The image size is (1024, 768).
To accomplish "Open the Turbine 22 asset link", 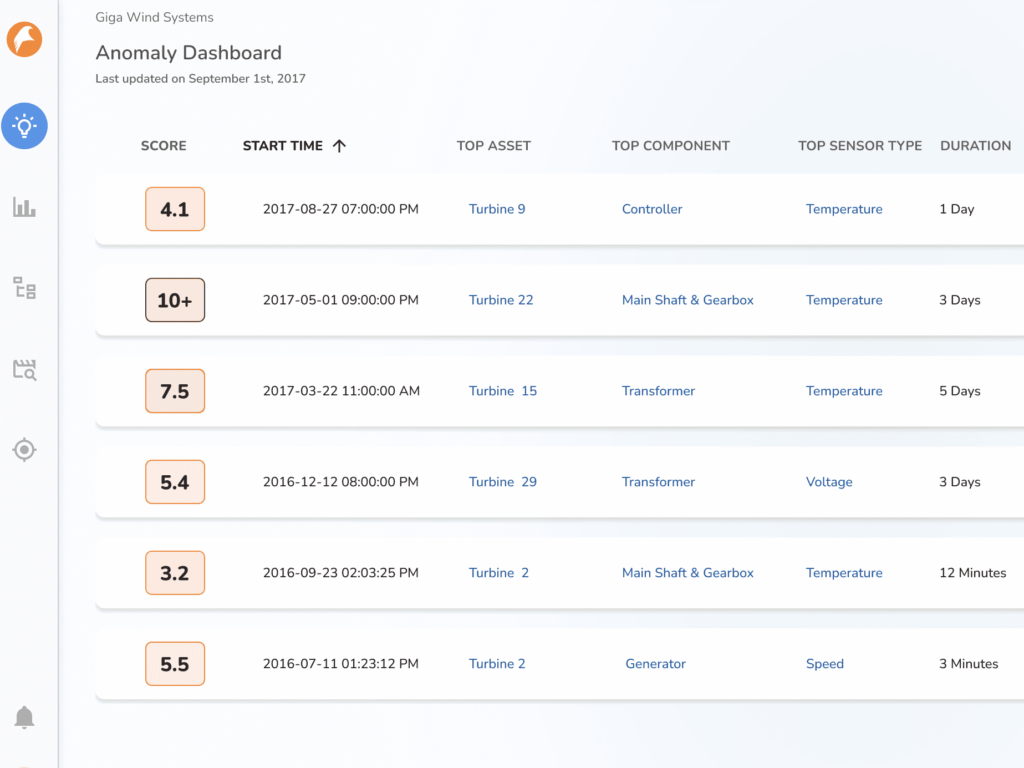I will [501, 300].
